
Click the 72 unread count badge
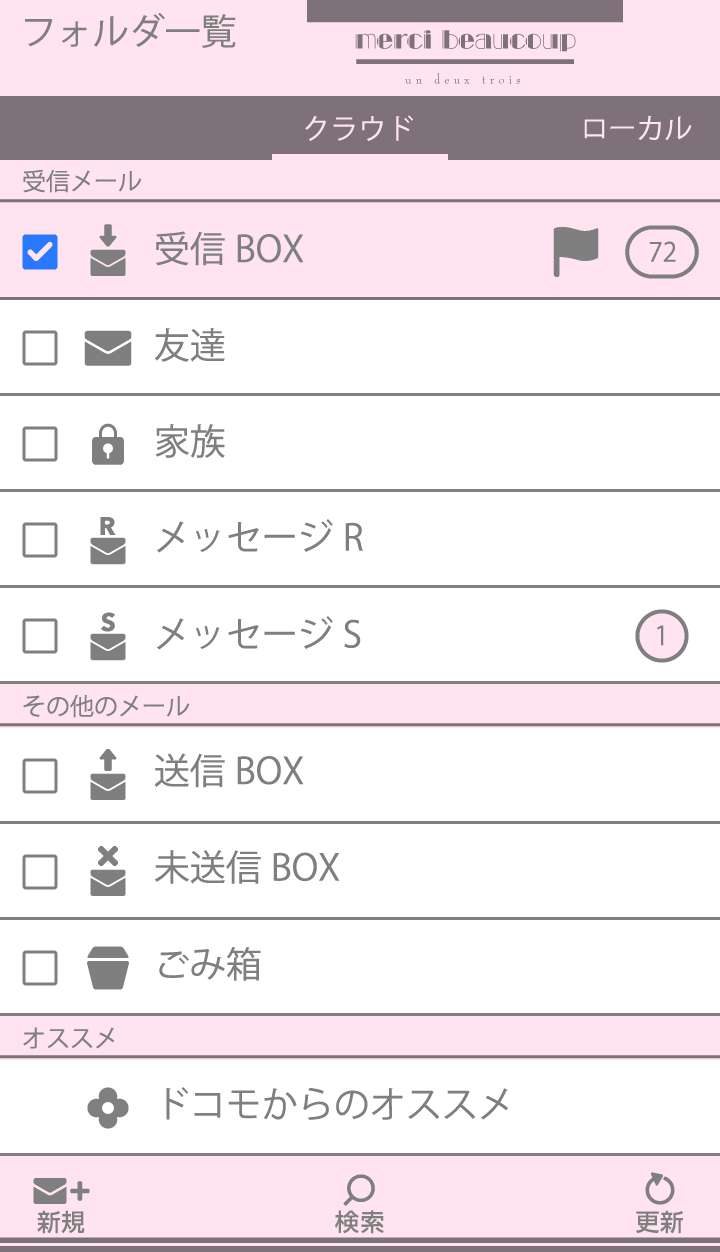point(662,252)
